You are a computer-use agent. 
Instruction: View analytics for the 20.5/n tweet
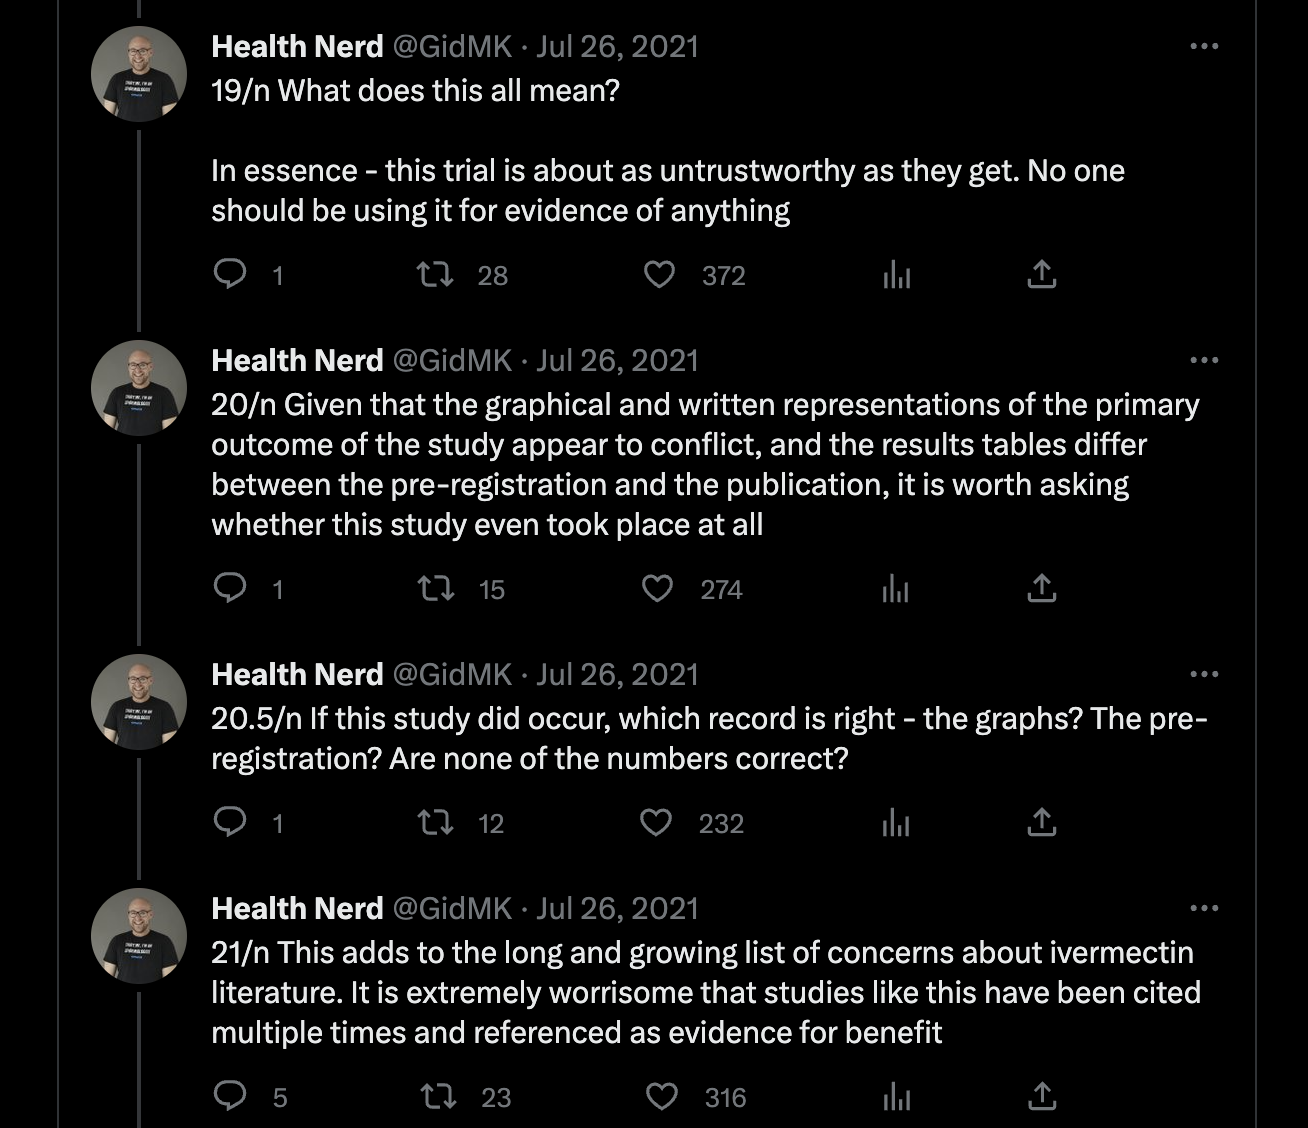(x=897, y=822)
